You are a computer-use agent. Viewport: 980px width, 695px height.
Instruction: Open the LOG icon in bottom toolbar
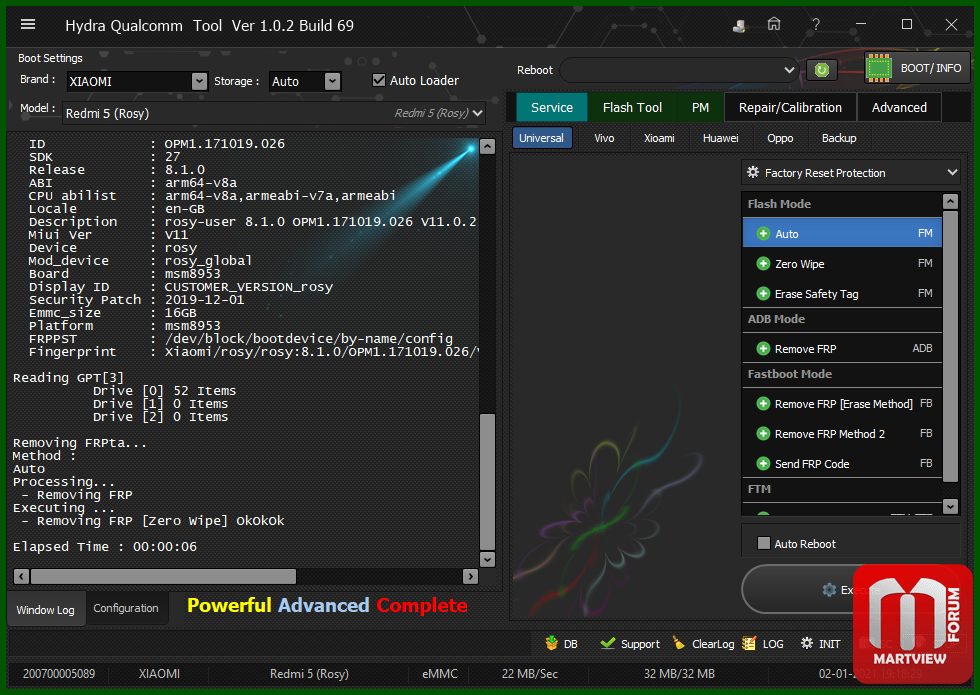click(749, 643)
